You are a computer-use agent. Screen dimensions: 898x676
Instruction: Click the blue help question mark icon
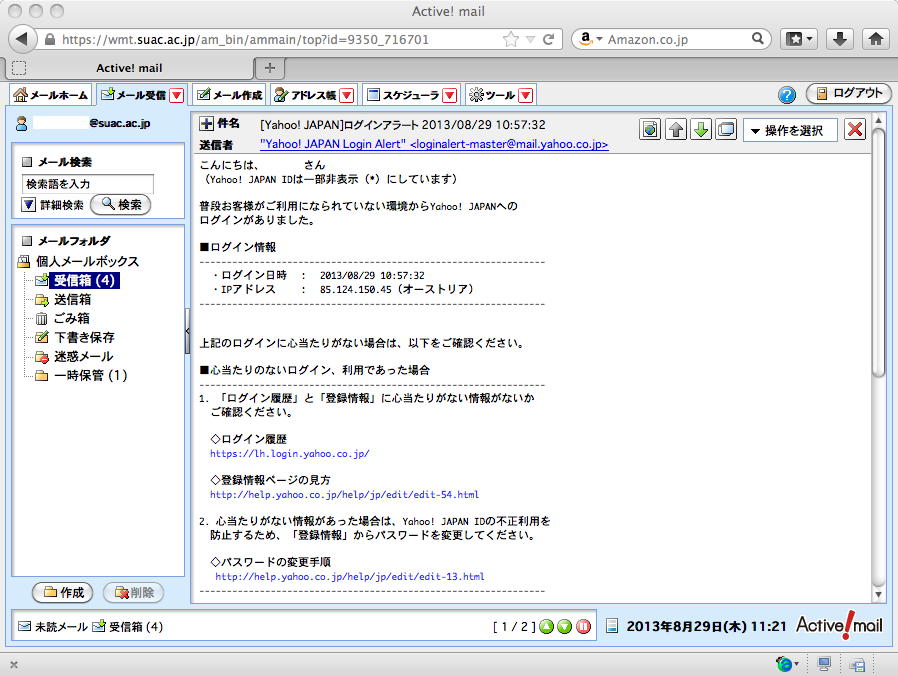(x=787, y=95)
